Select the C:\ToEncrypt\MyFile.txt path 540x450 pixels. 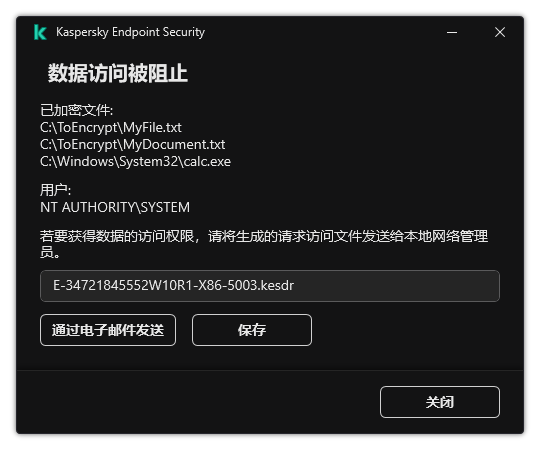point(111,128)
